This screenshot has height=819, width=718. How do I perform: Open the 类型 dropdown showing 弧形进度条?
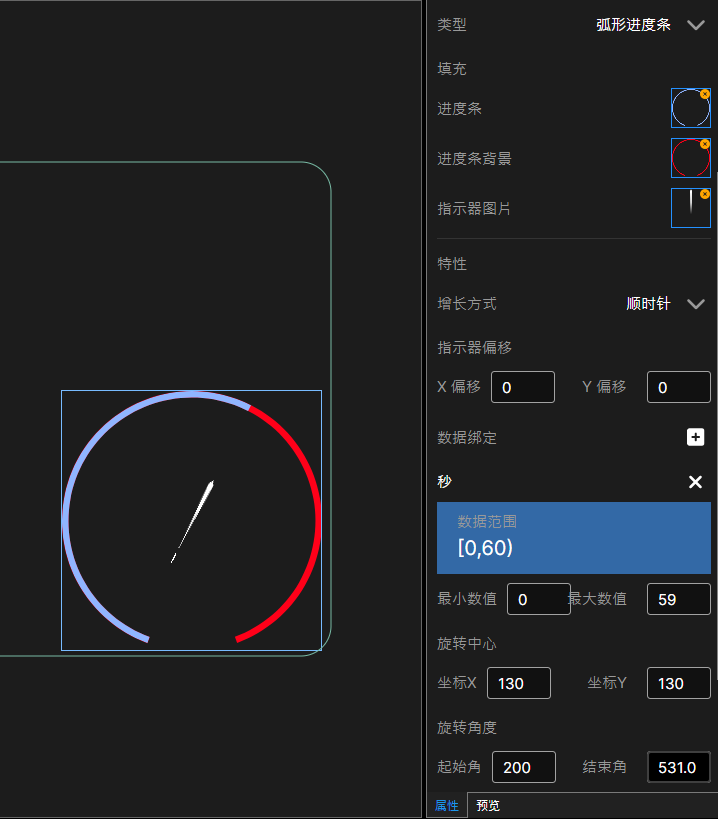point(650,25)
